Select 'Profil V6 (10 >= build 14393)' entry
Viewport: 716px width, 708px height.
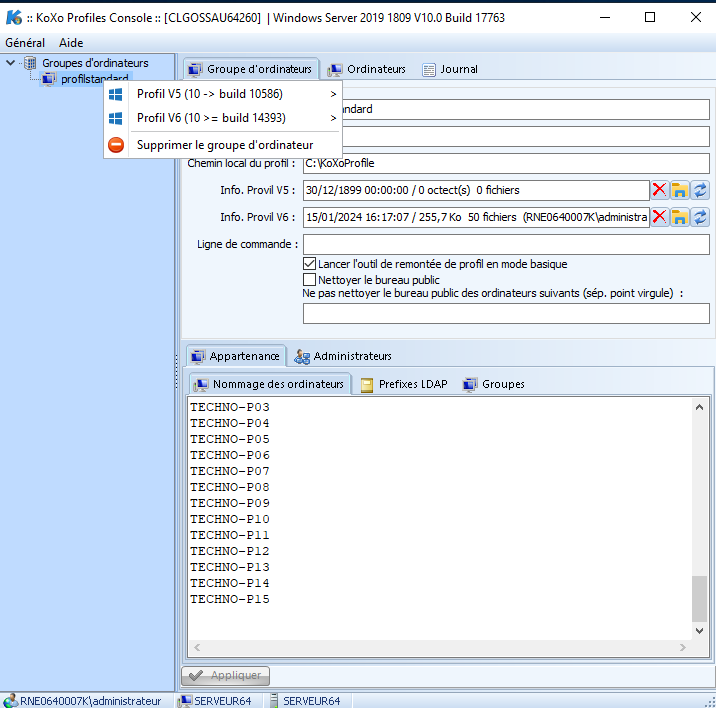click(x=223, y=118)
